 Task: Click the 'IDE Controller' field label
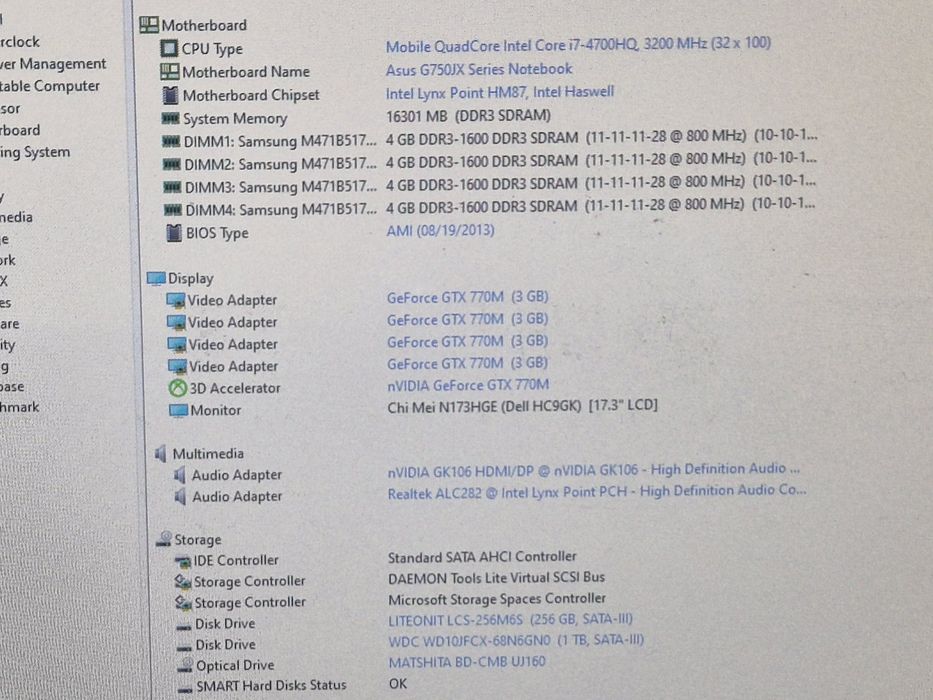[236, 560]
